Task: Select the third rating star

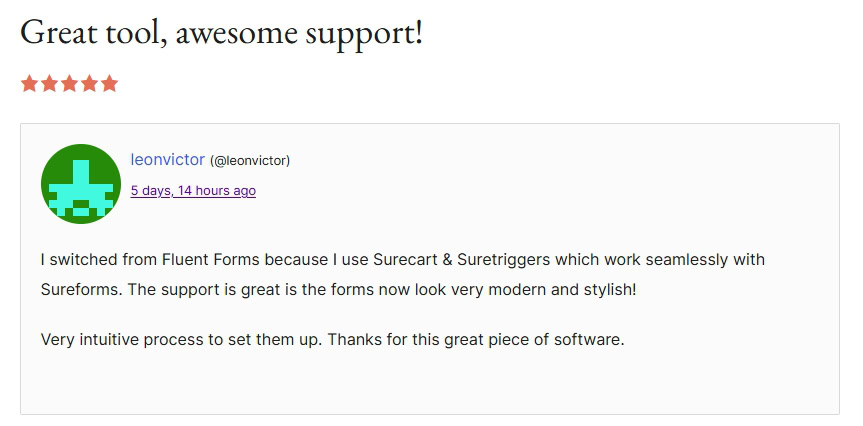Action: (x=69, y=84)
